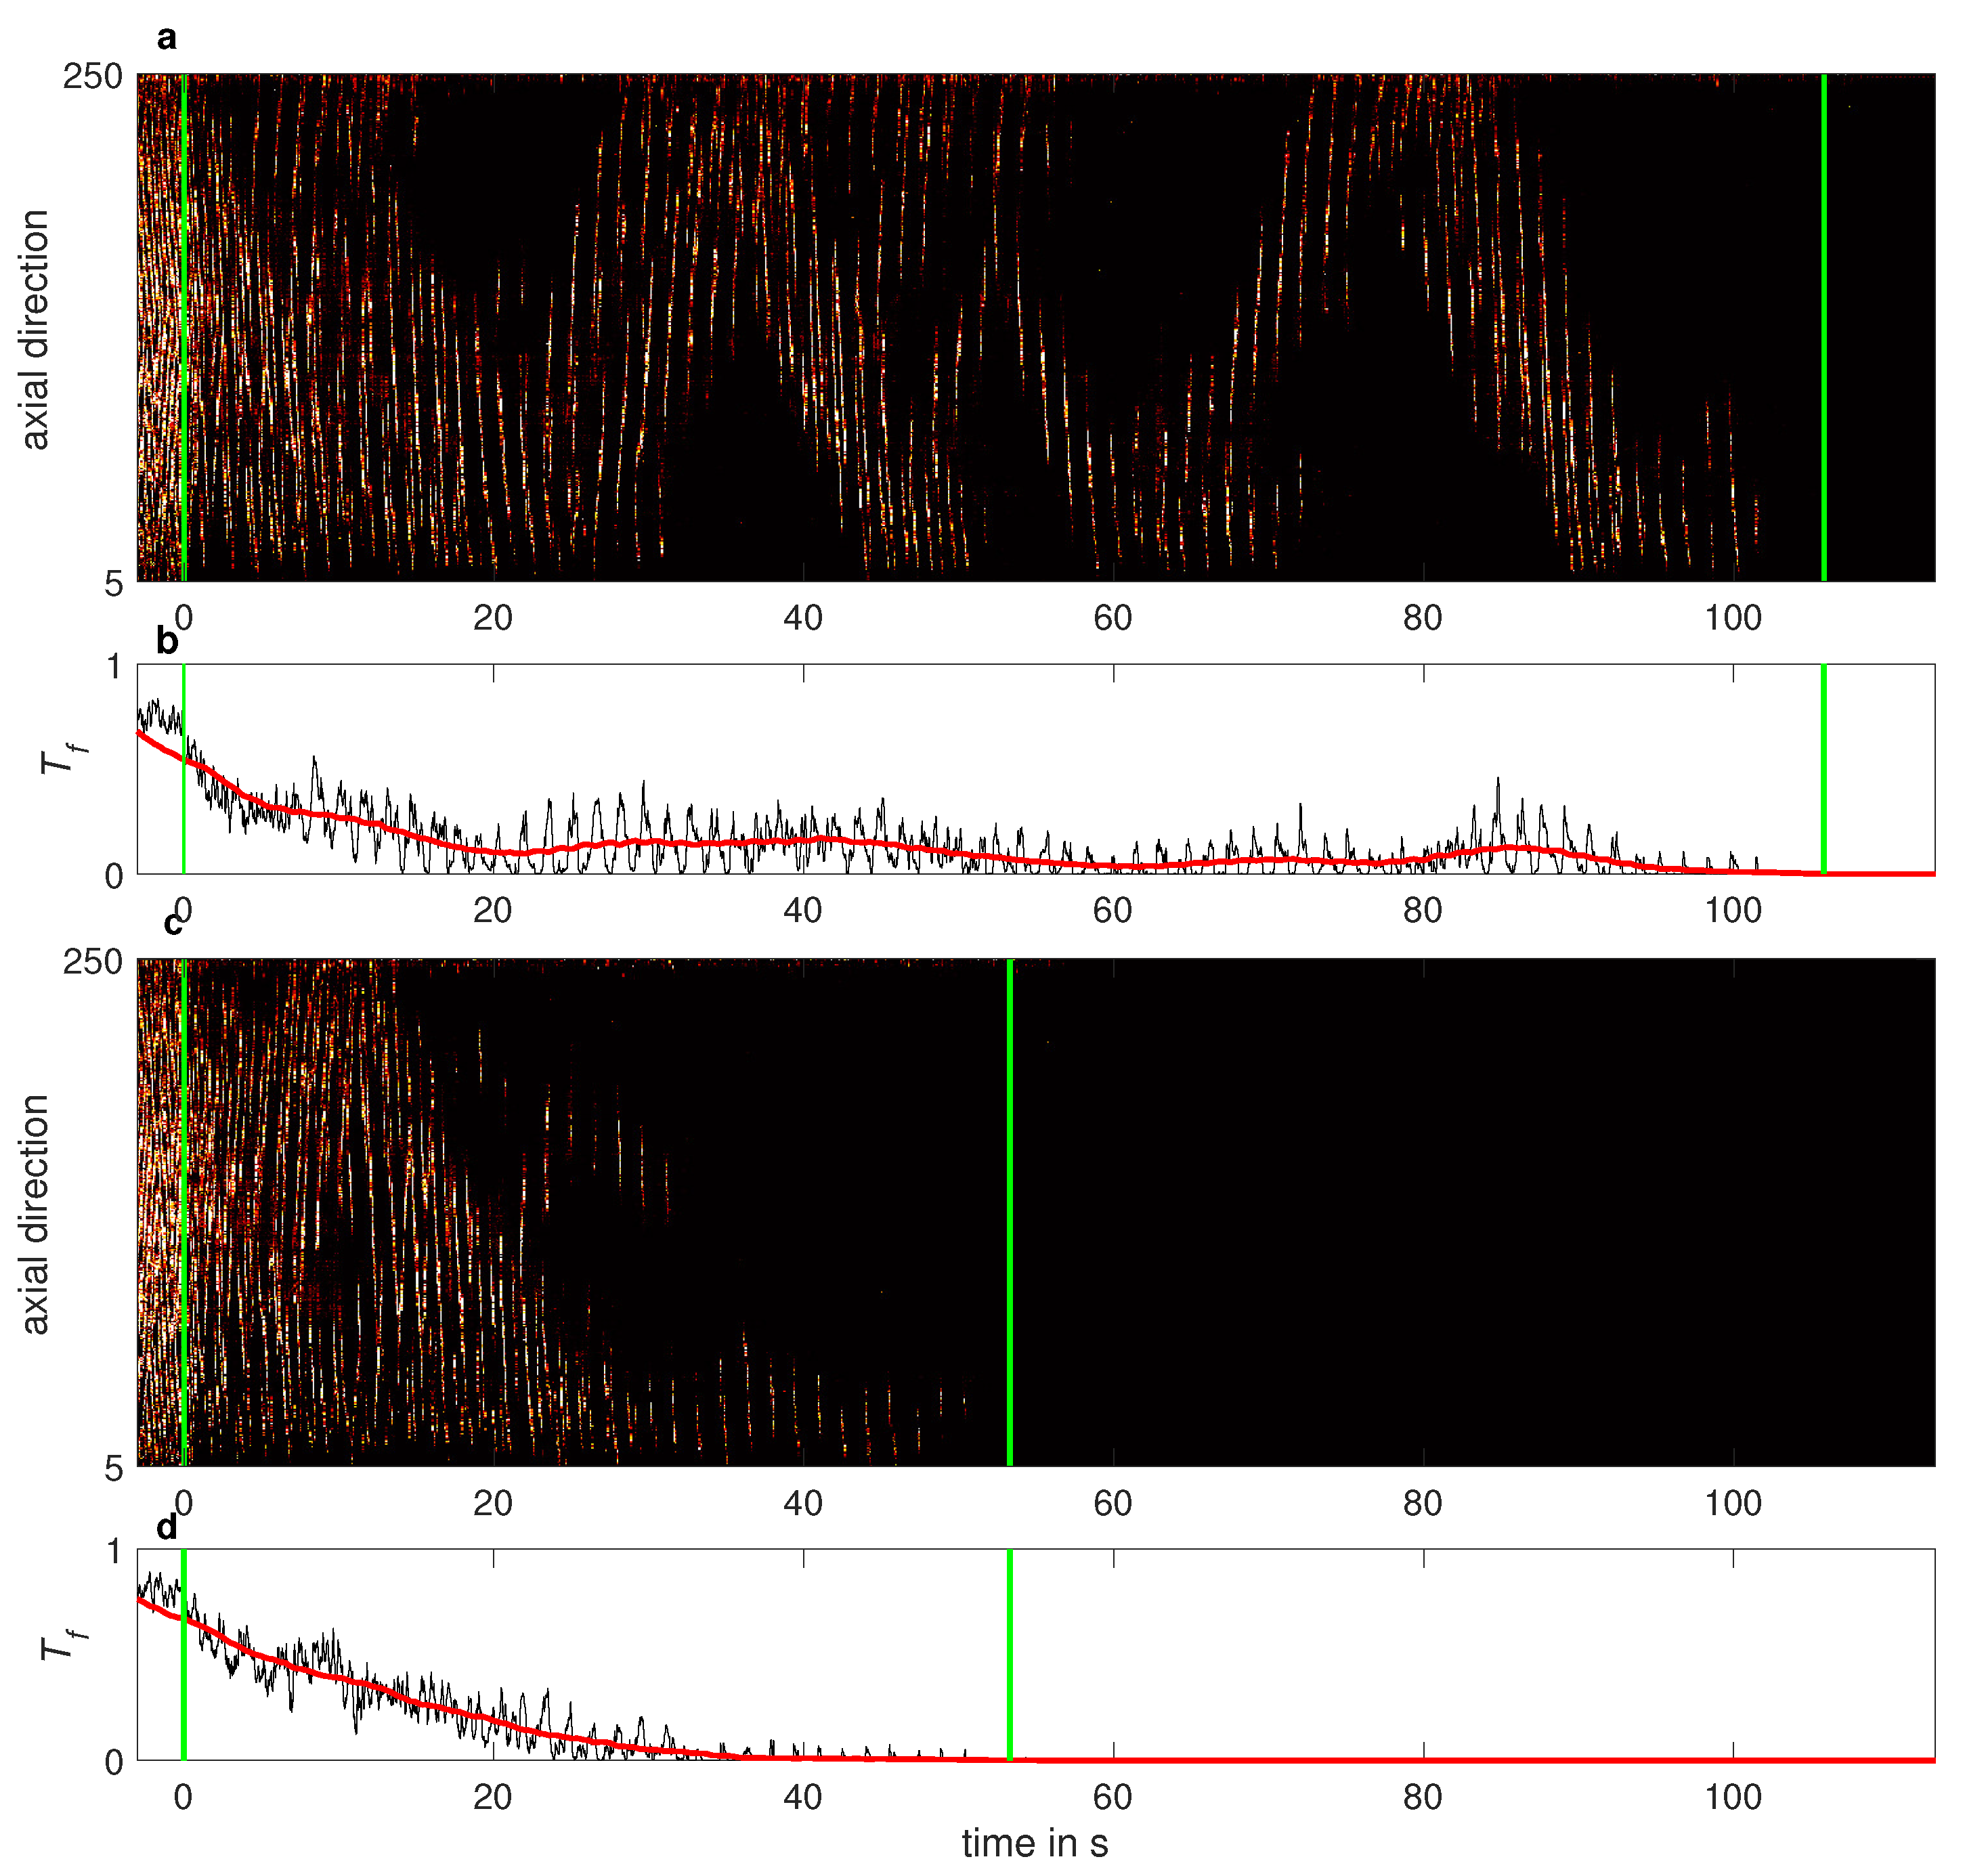
Task: Select the axial direction kymogram in panel c
Action: pos(400,1200)
